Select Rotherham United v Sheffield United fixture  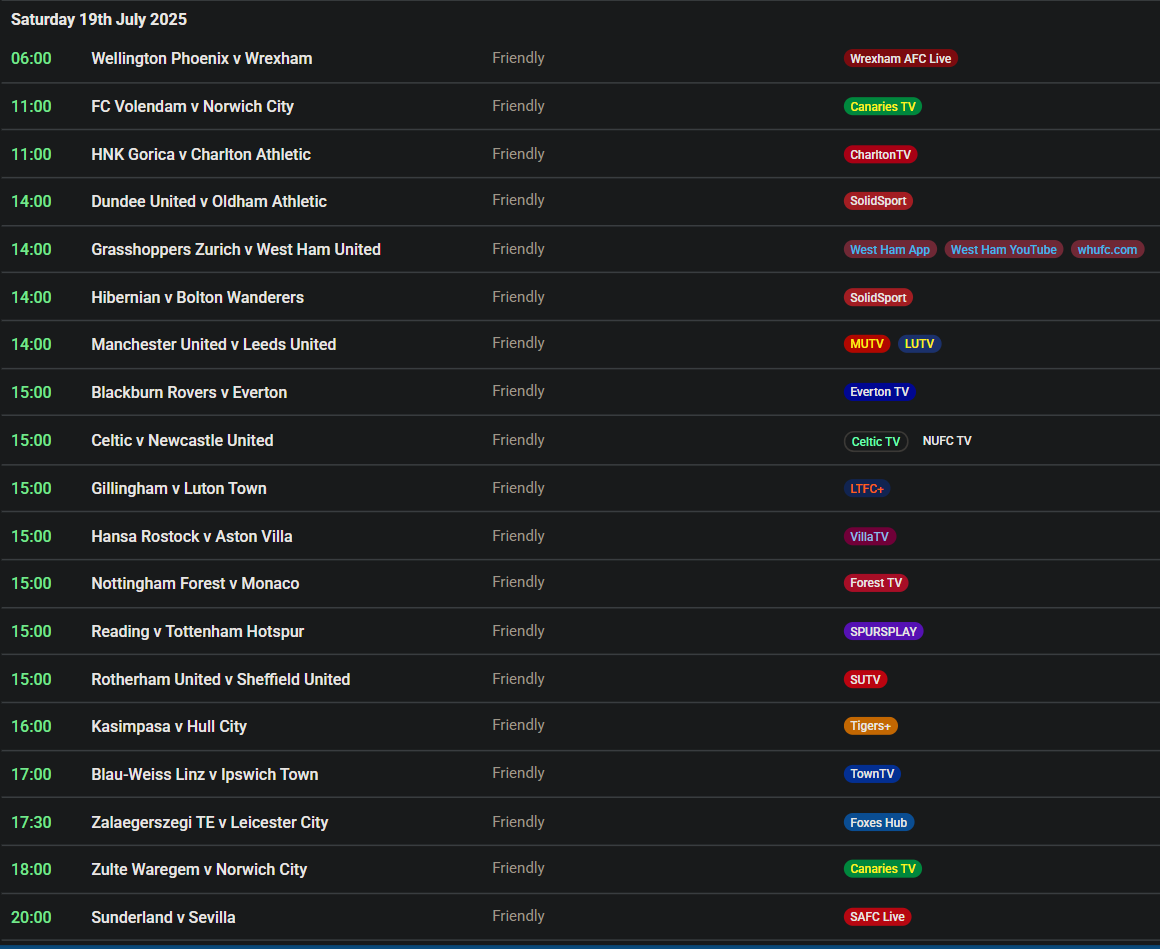point(220,680)
